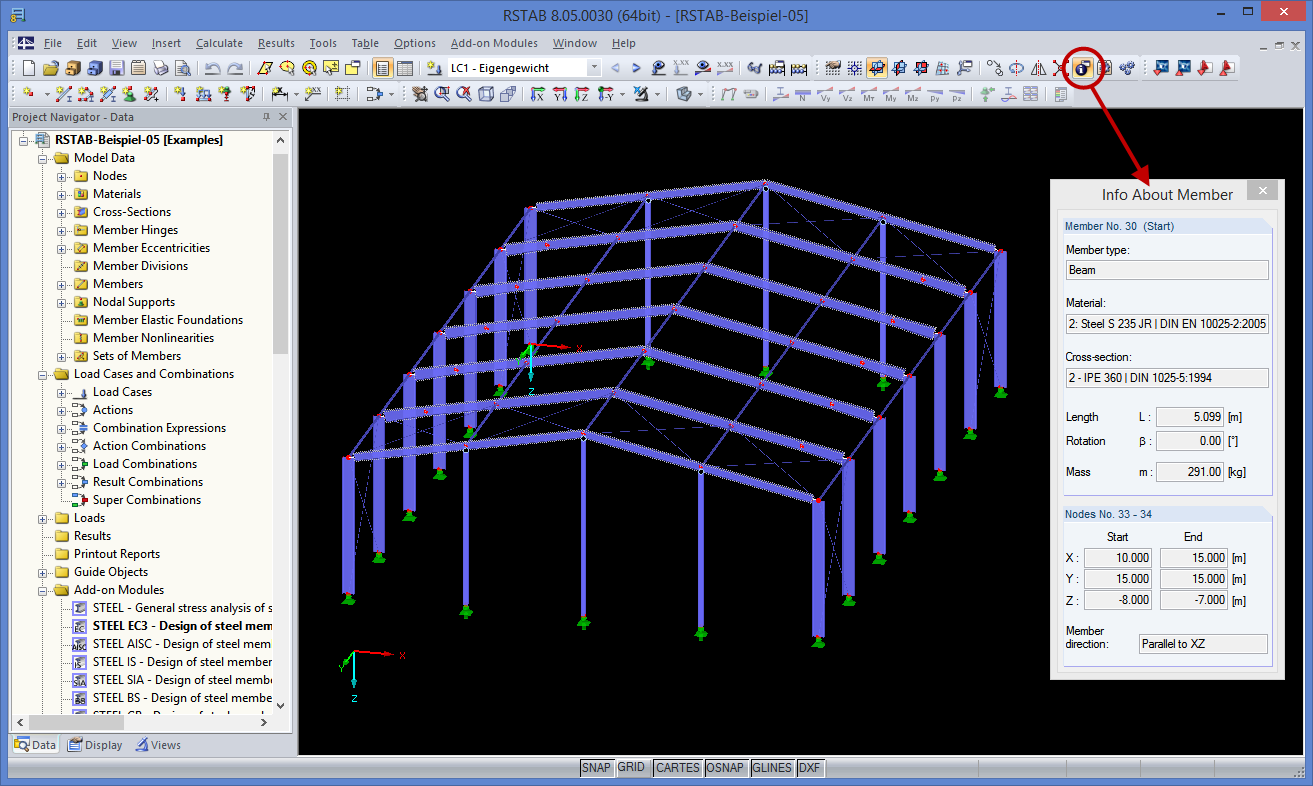Show torsional moment MT diagram icon
This screenshot has height=786, width=1313.
coord(869,94)
